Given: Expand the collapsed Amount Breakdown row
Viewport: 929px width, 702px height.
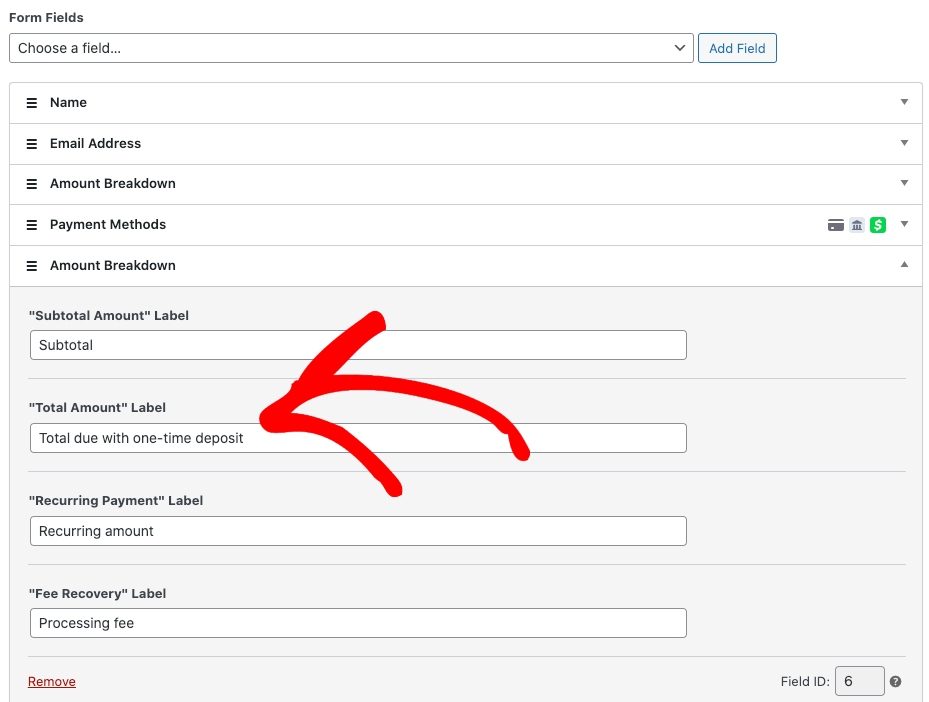Looking at the screenshot, I should (904, 183).
